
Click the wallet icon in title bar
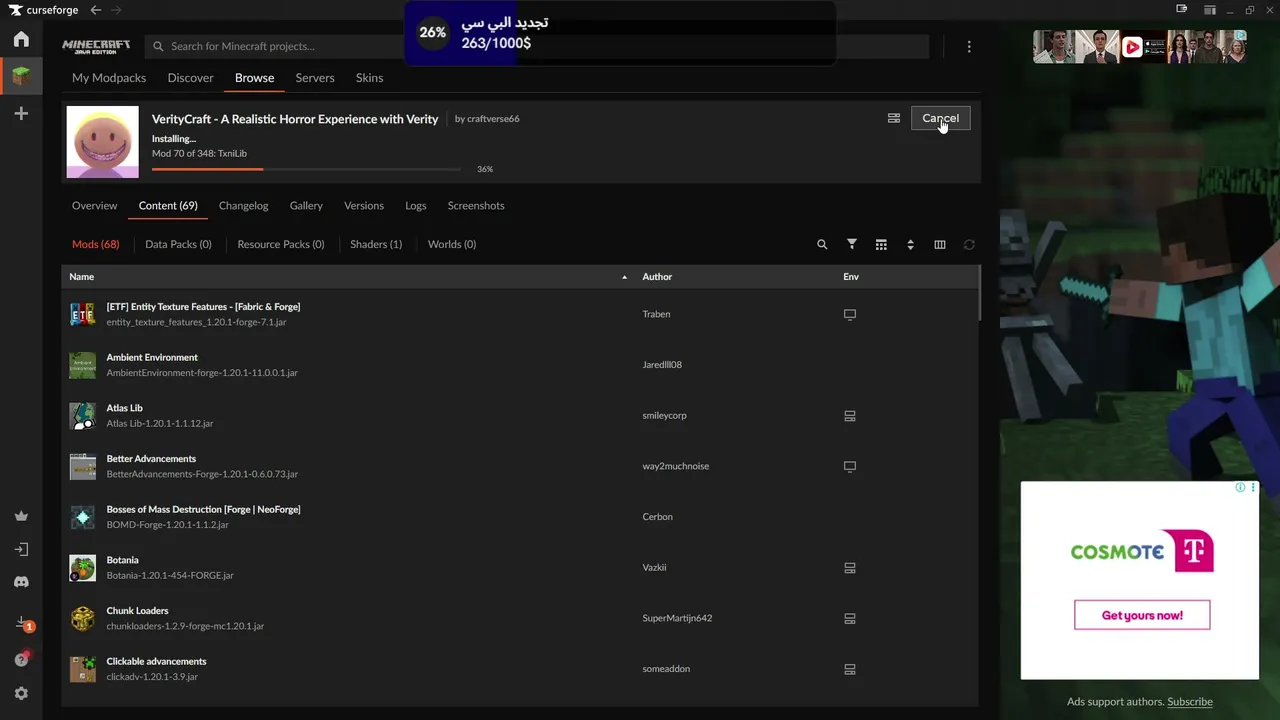tap(1182, 10)
